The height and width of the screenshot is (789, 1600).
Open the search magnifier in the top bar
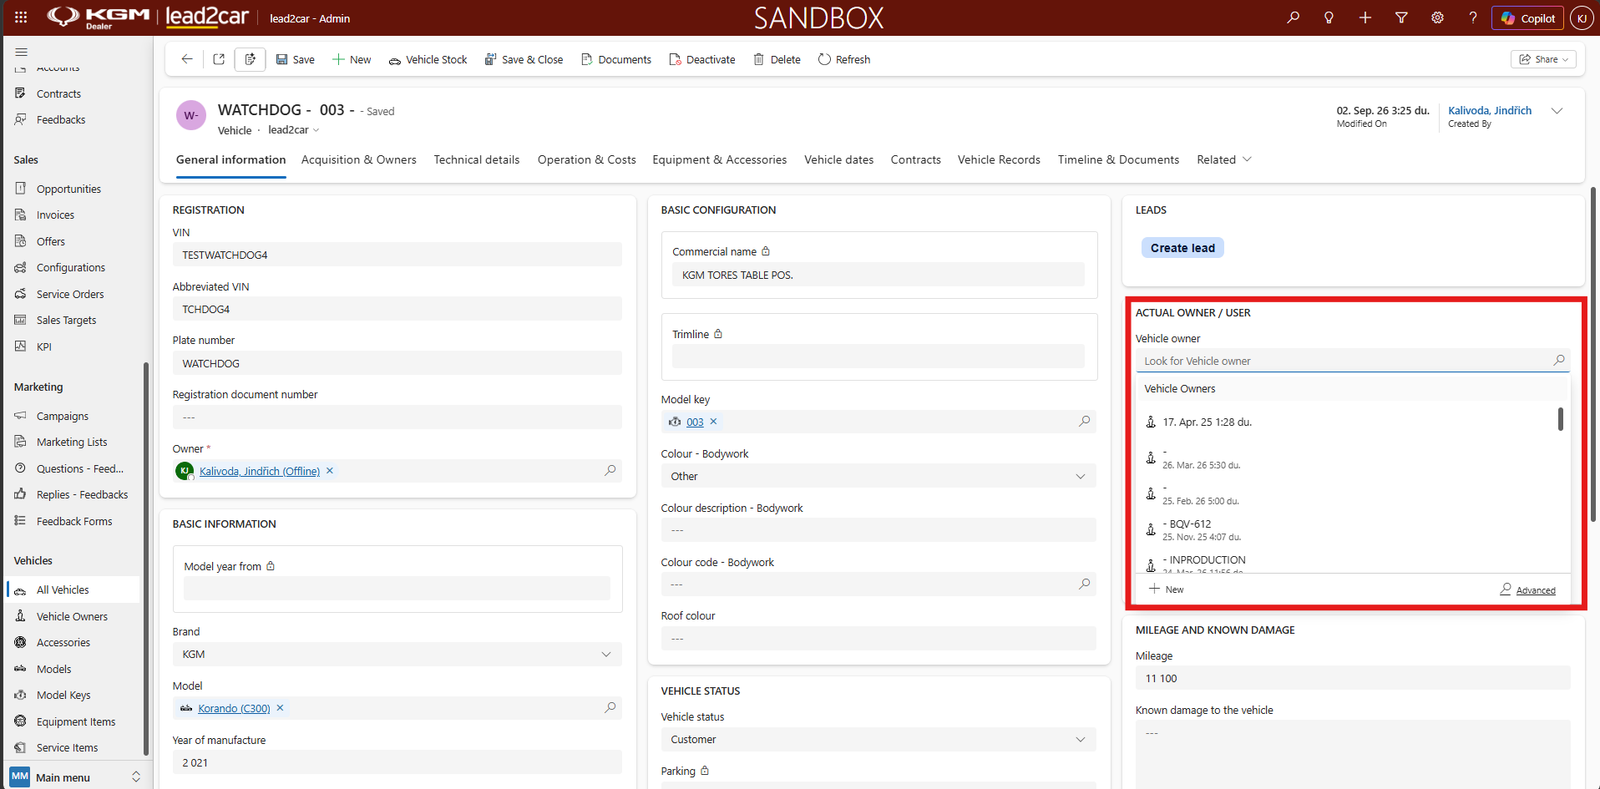(x=1293, y=18)
